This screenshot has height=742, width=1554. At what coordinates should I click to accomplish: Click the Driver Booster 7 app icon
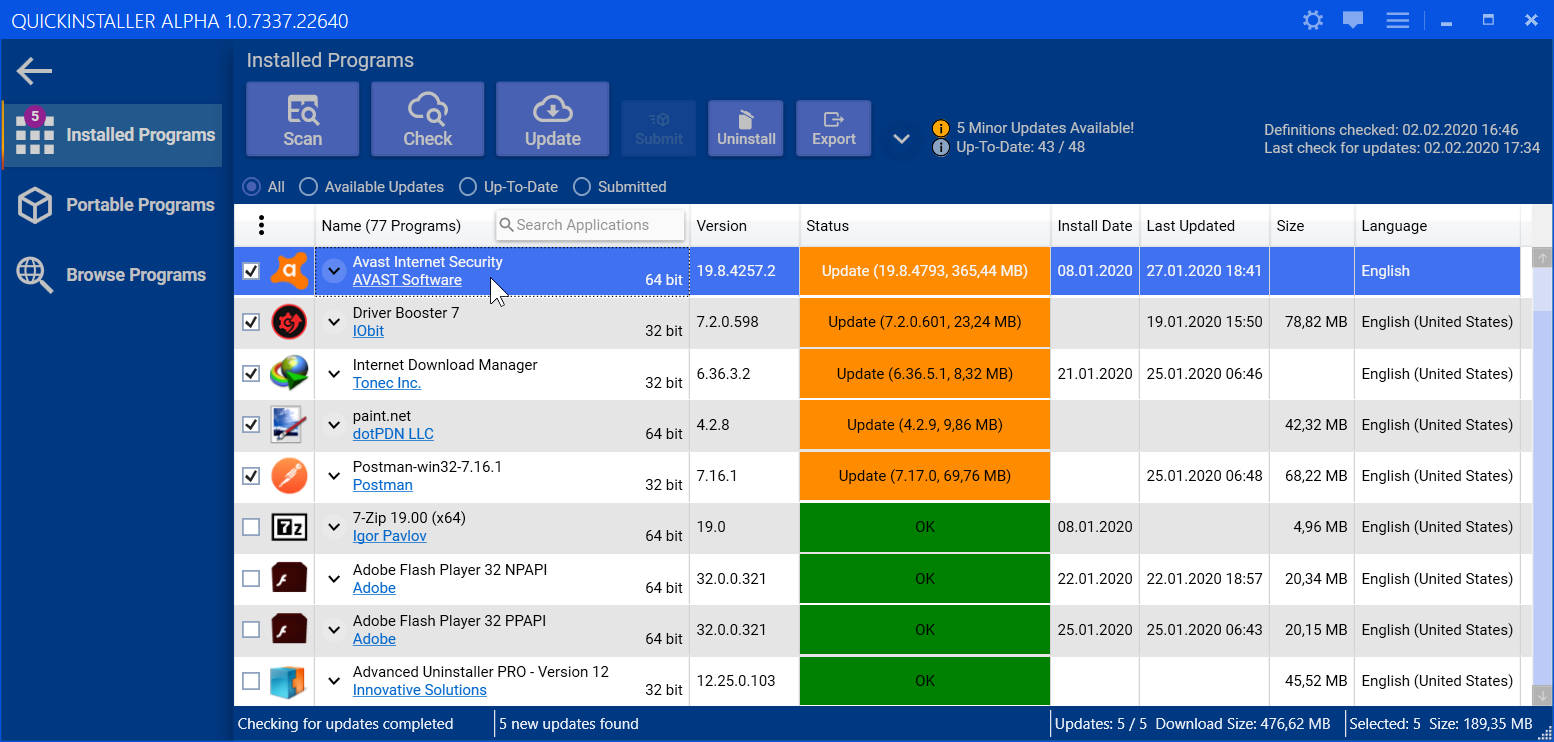289,322
